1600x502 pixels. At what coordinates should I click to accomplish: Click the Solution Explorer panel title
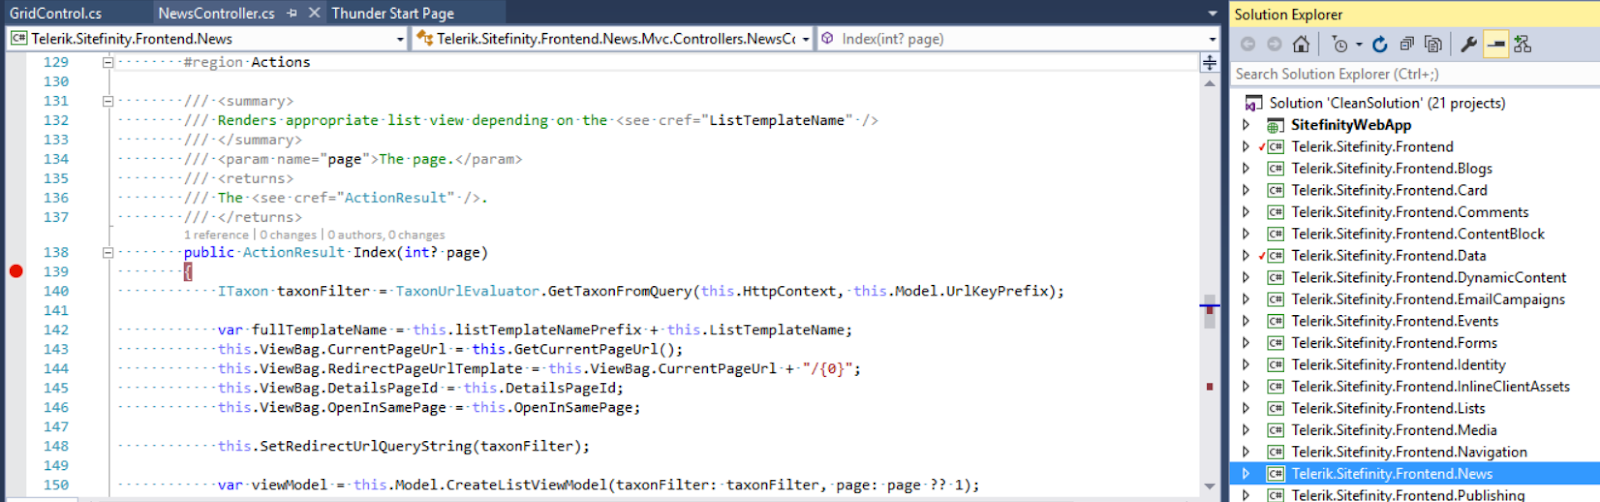(x=1288, y=14)
